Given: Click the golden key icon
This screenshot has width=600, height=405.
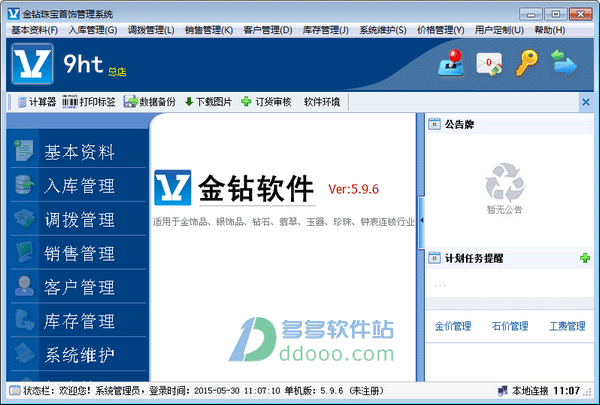Looking at the screenshot, I should tap(527, 63).
